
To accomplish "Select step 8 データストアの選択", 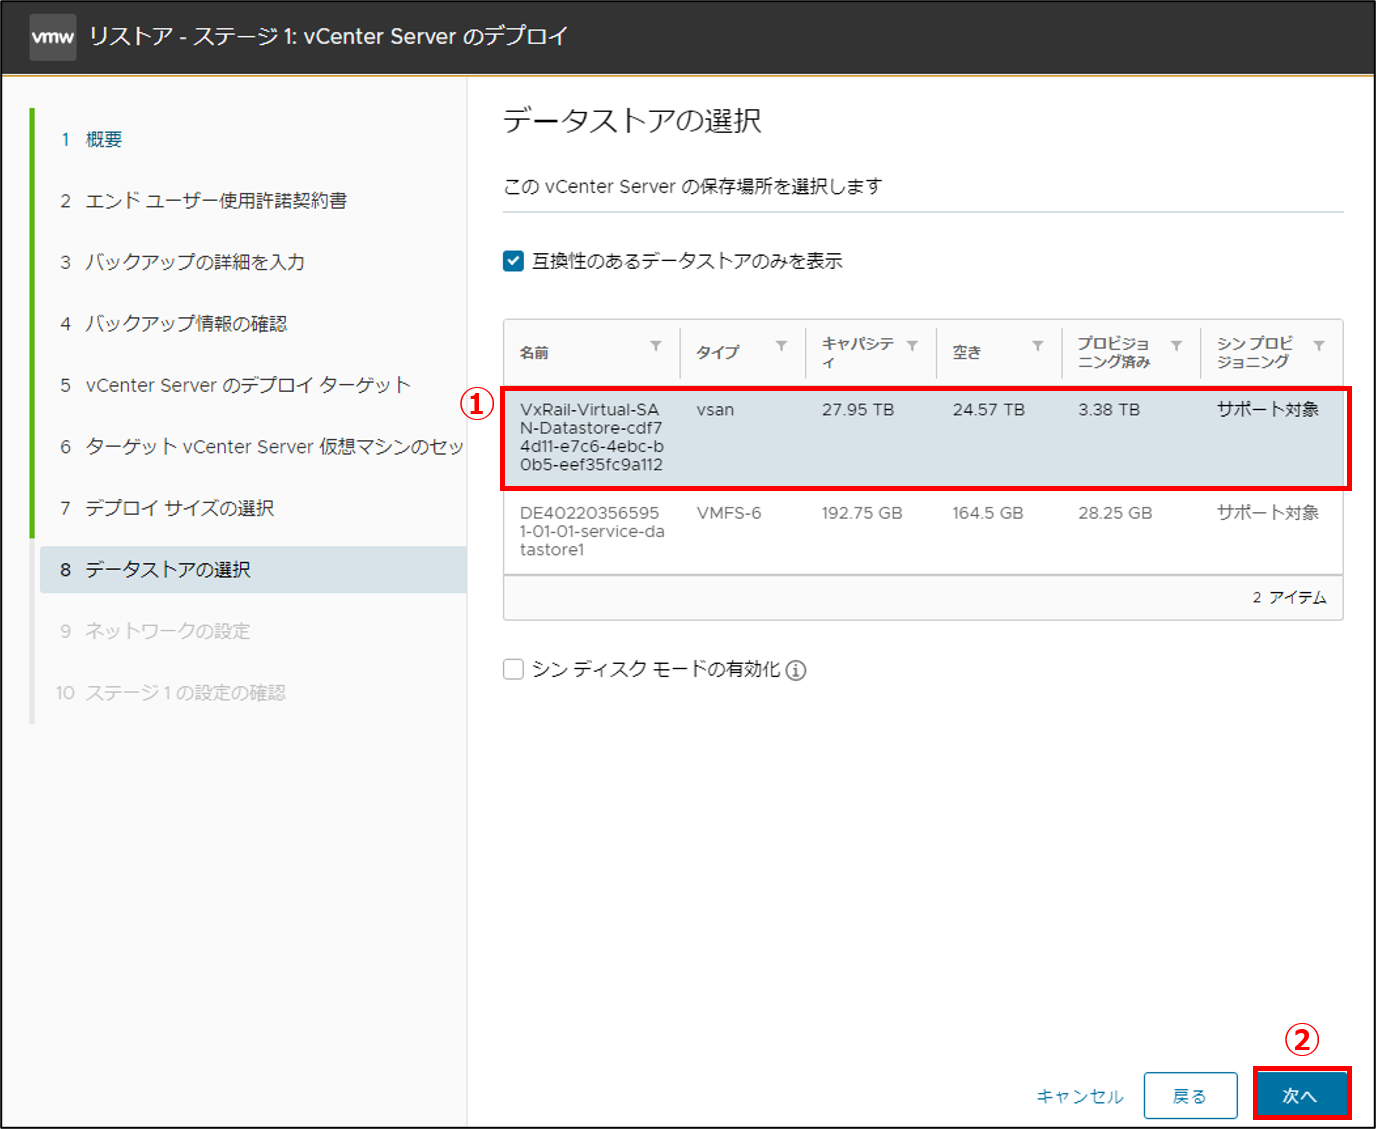I will 253,570.
